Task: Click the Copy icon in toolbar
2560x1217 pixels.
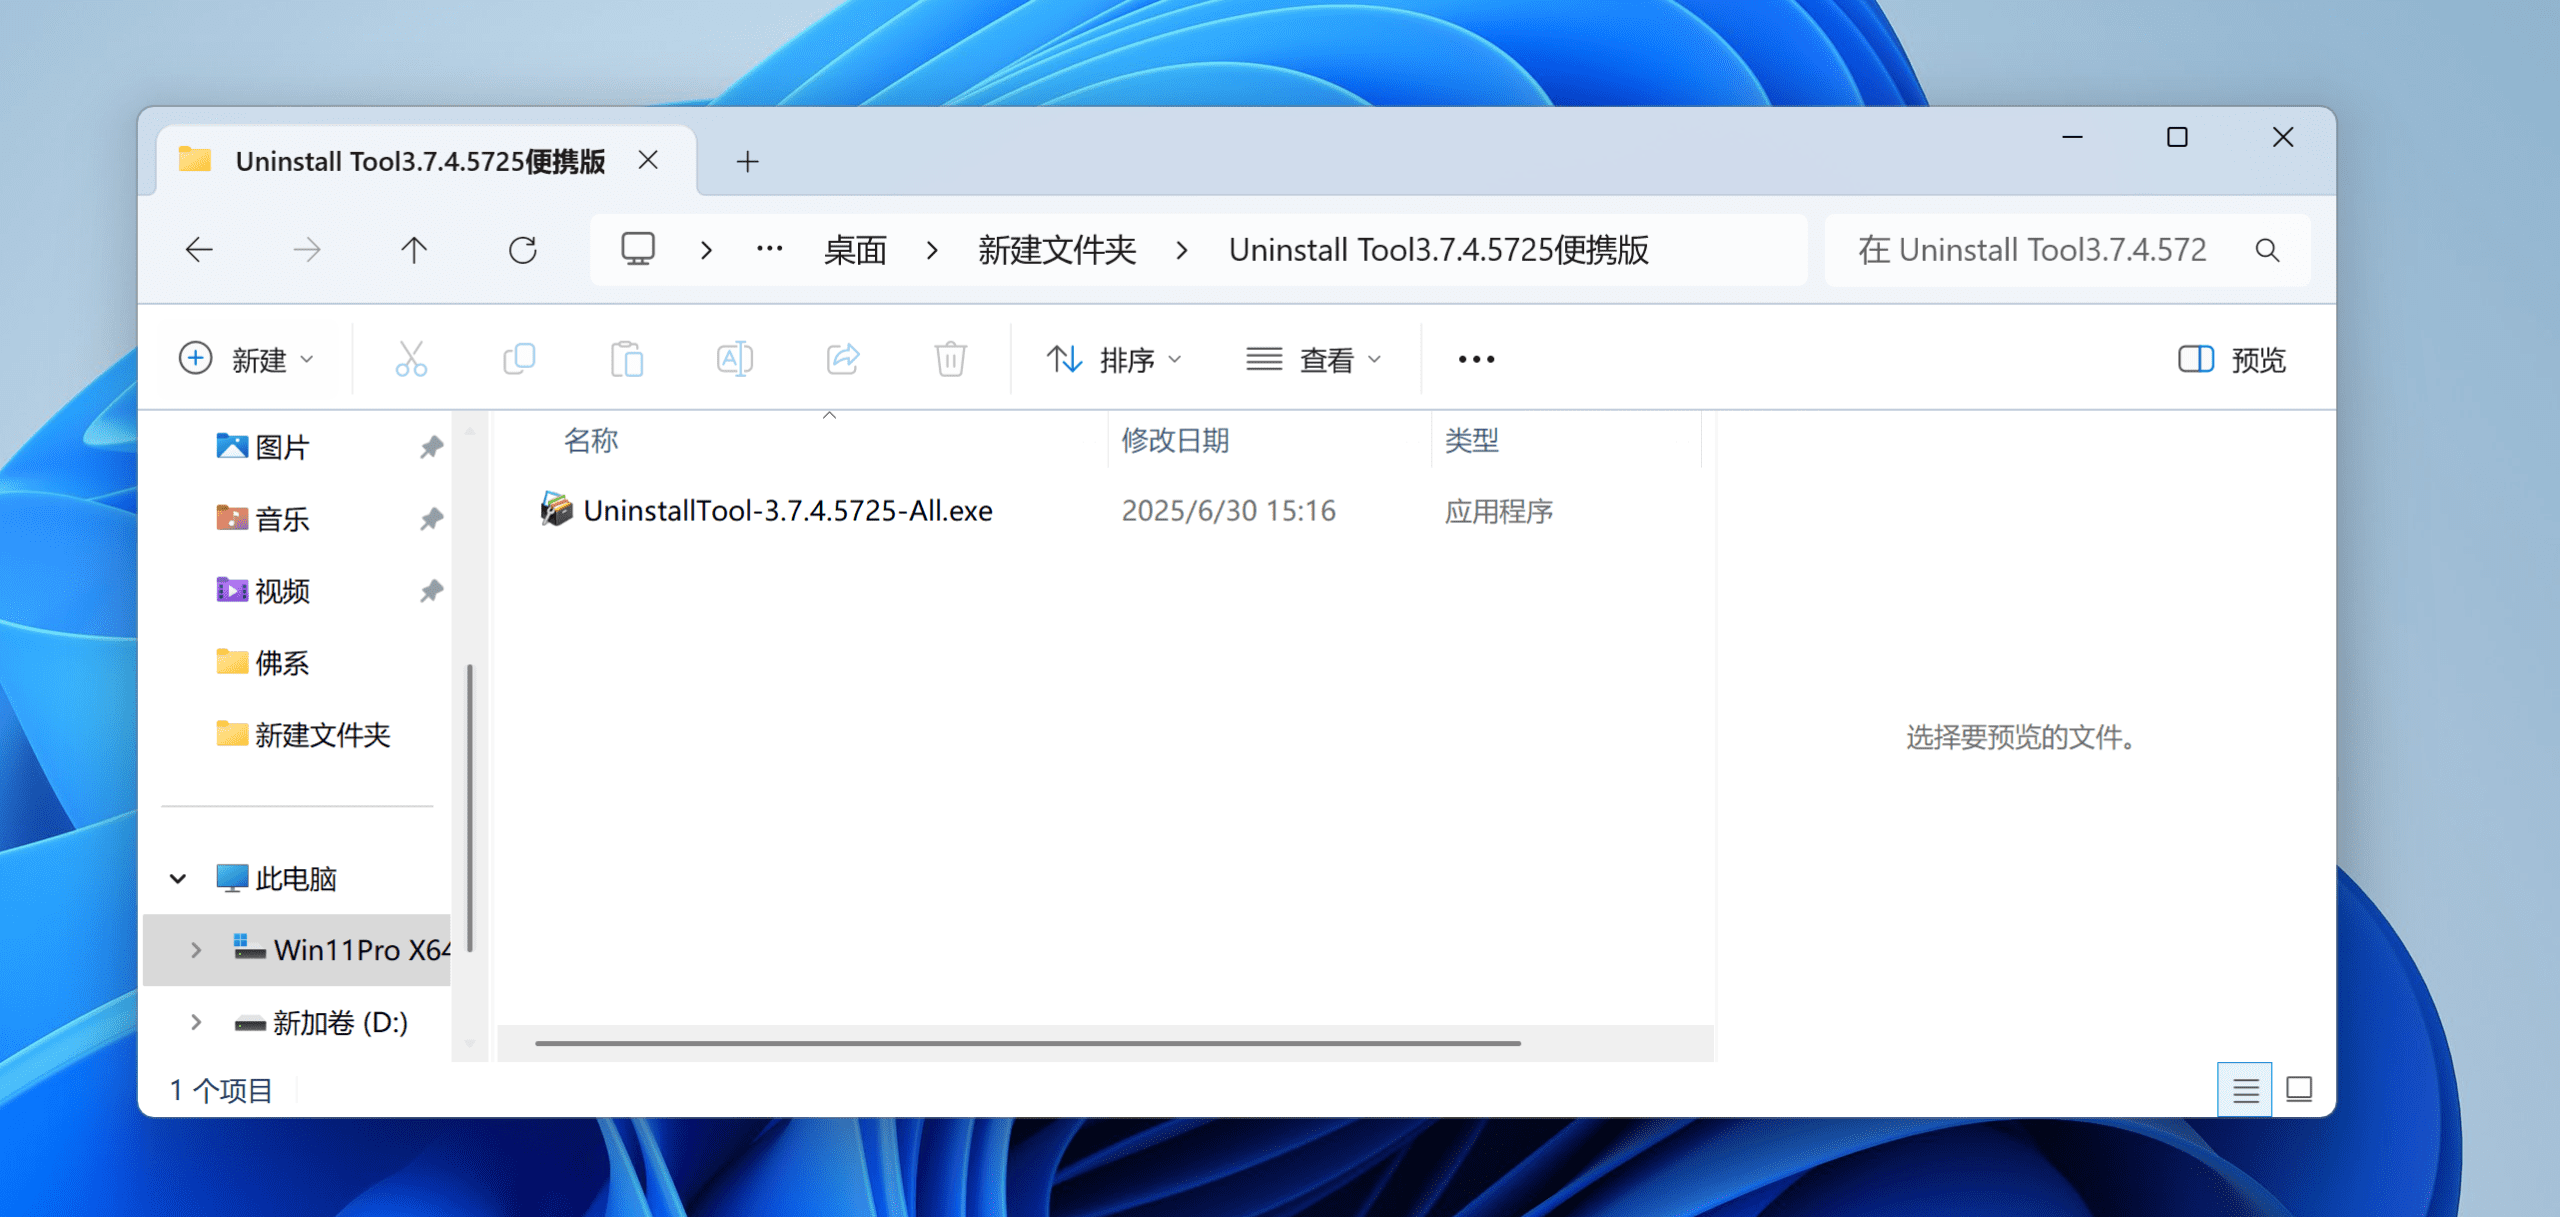Action: tap(519, 359)
